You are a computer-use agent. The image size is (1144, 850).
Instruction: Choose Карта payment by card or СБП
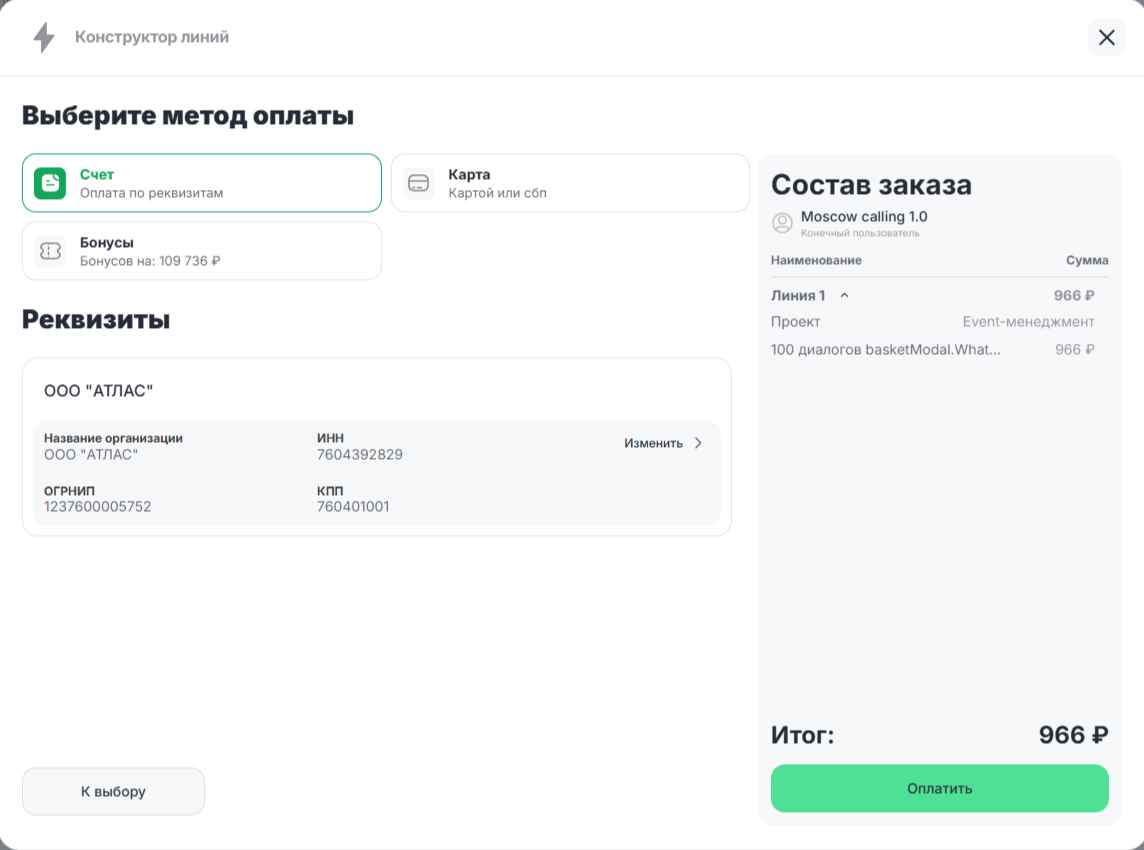[x=570, y=183]
